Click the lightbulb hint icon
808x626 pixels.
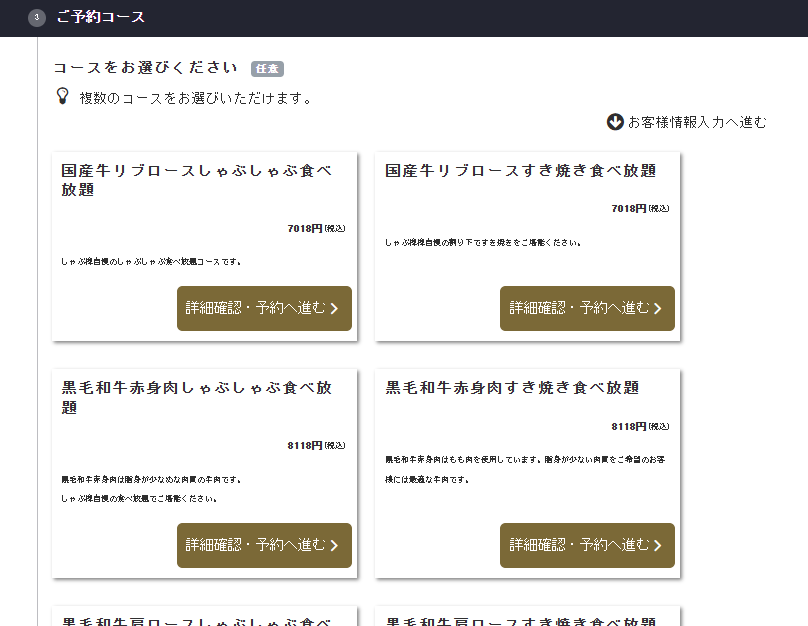pos(62,96)
